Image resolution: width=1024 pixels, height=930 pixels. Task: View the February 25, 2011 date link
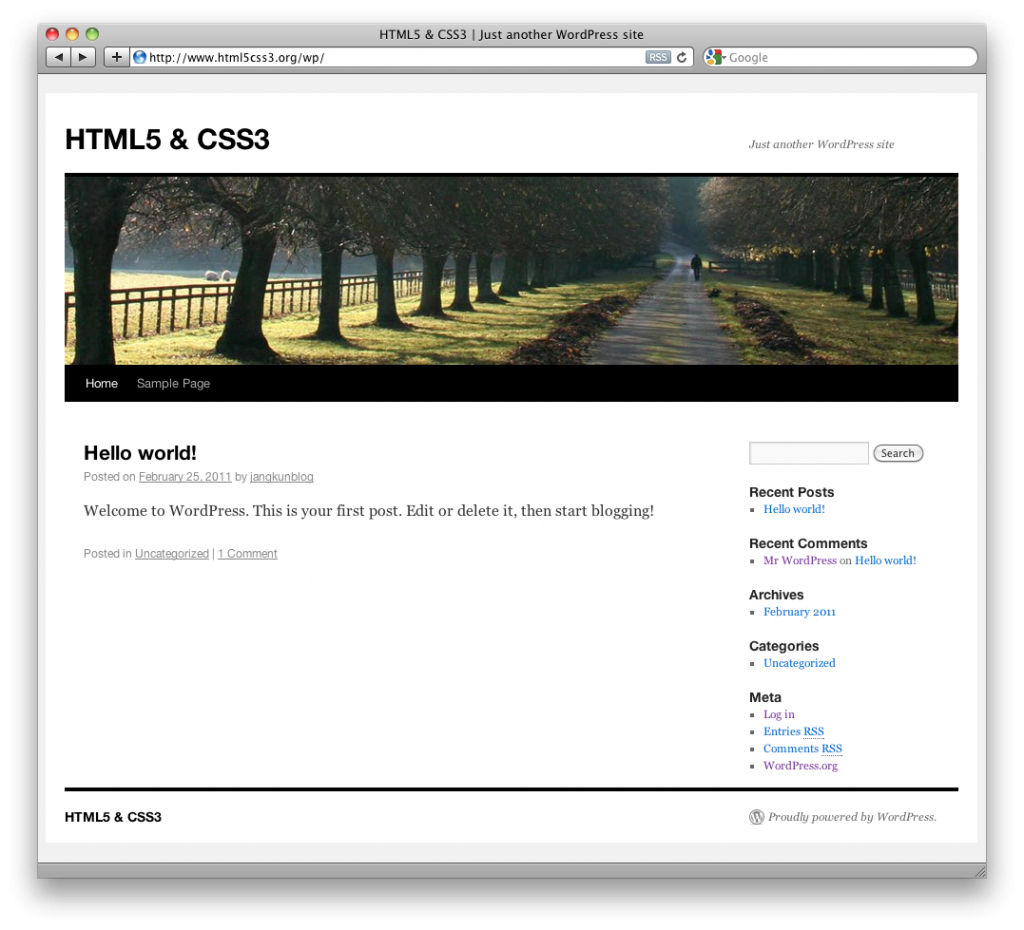pyautogui.click(x=185, y=476)
